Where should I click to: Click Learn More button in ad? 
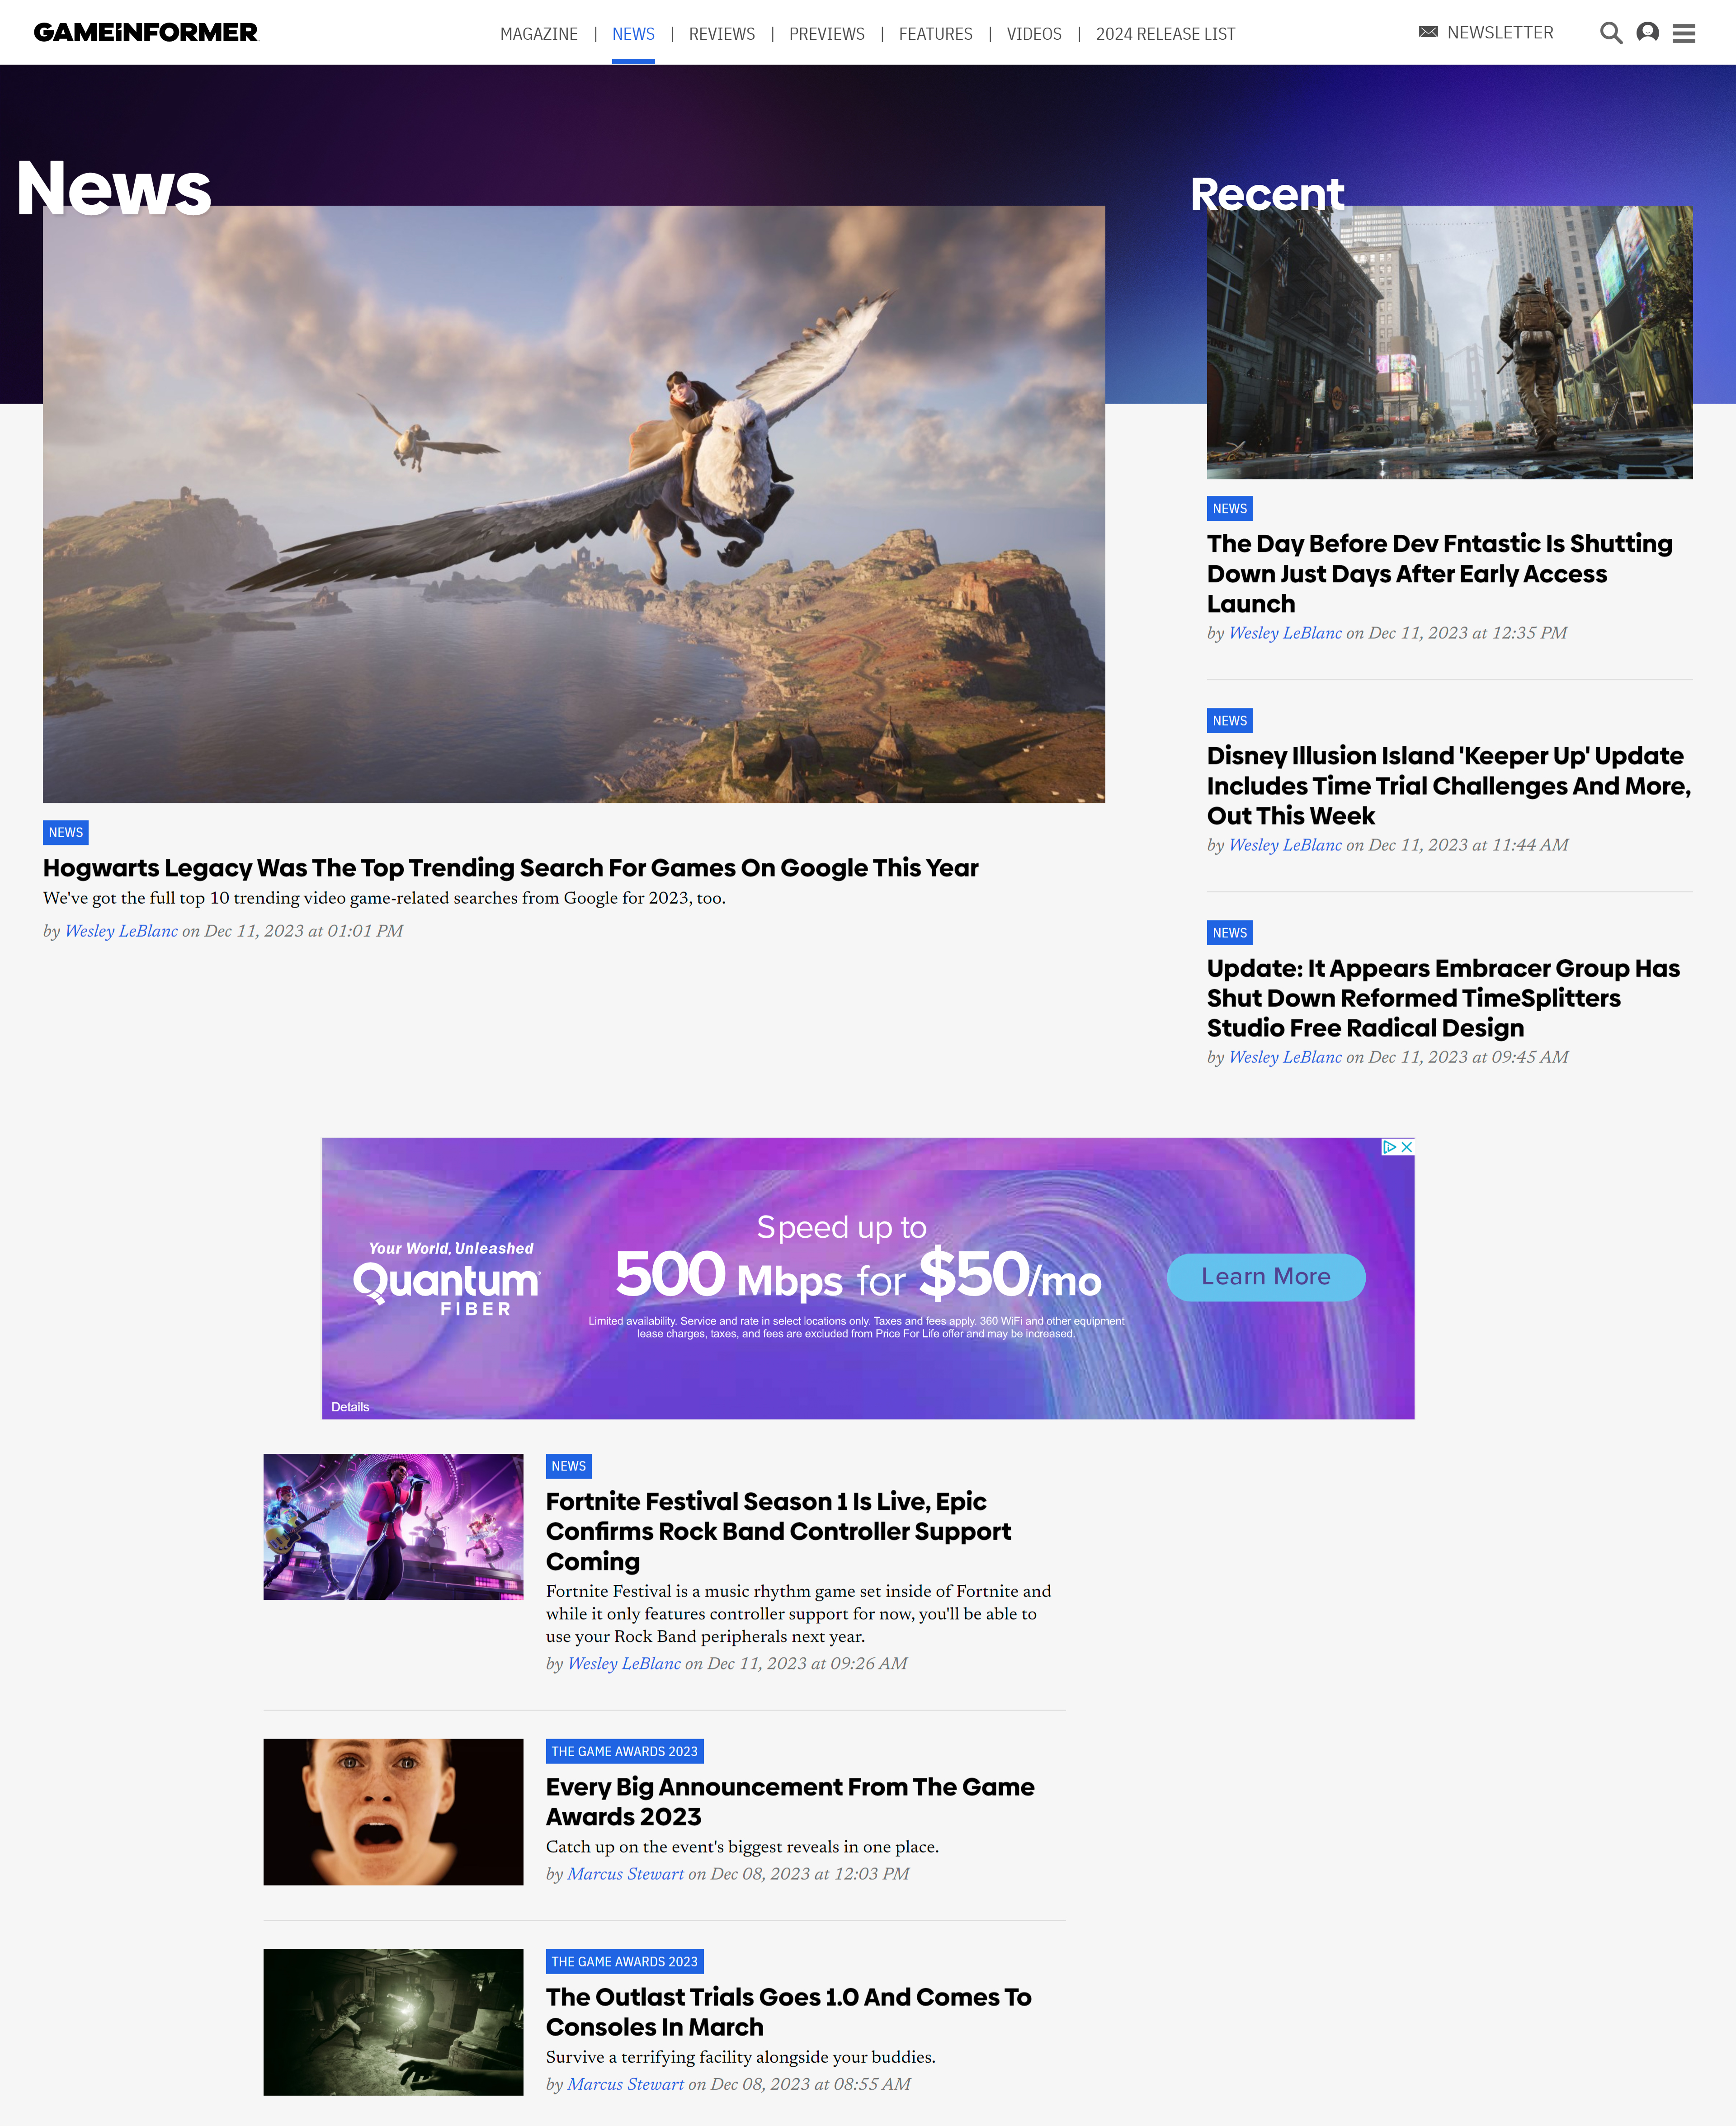click(x=1265, y=1277)
